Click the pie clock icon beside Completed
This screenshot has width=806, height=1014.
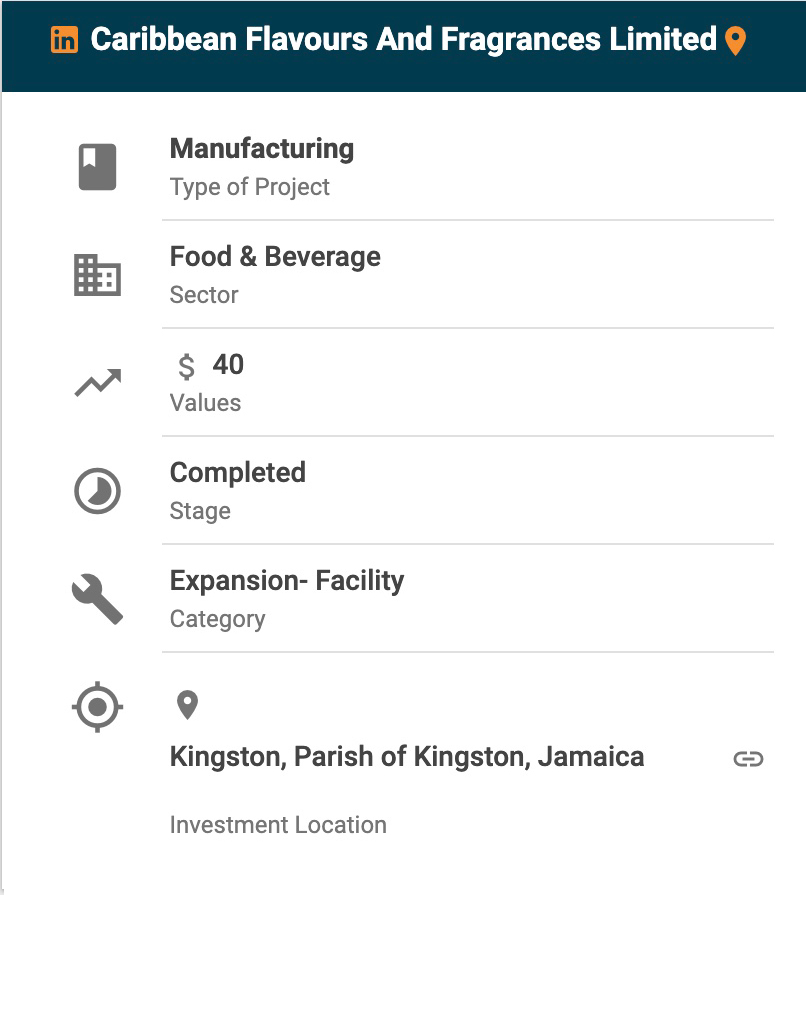(x=97, y=491)
